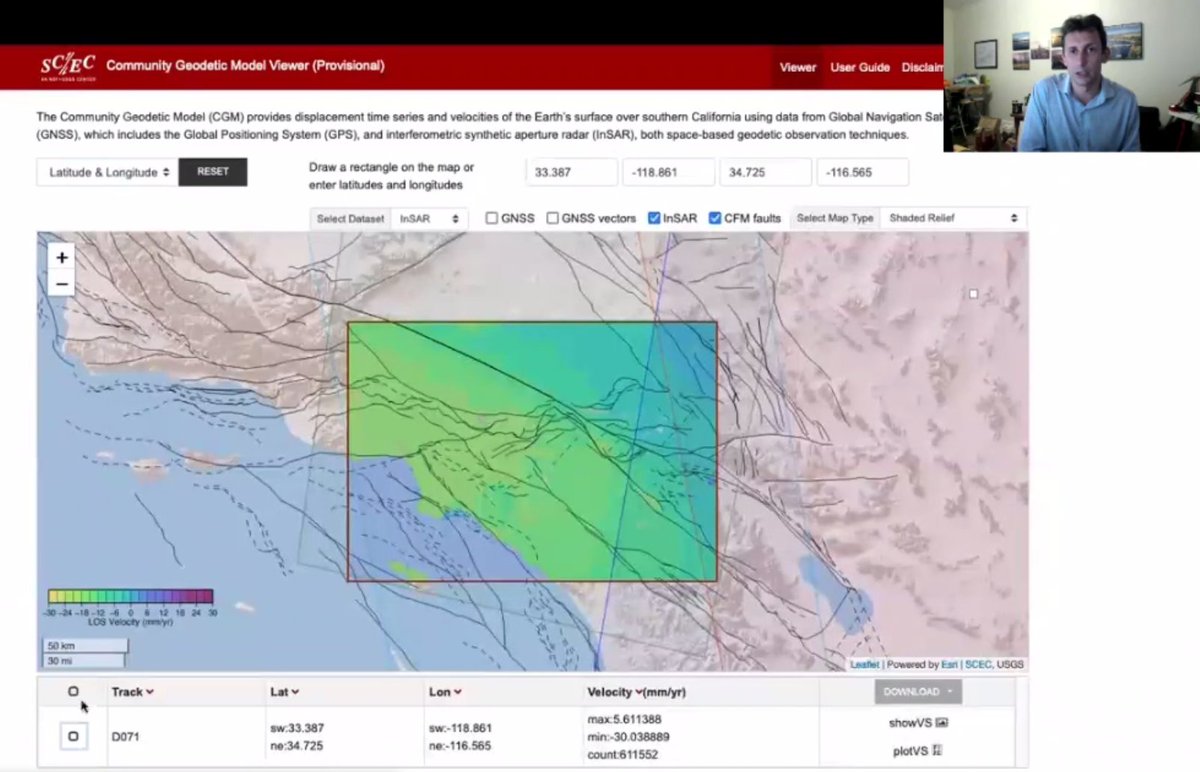The image size is (1200, 772).
Task: Enable the GNSS checkbox
Action: [x=492, y=218]
